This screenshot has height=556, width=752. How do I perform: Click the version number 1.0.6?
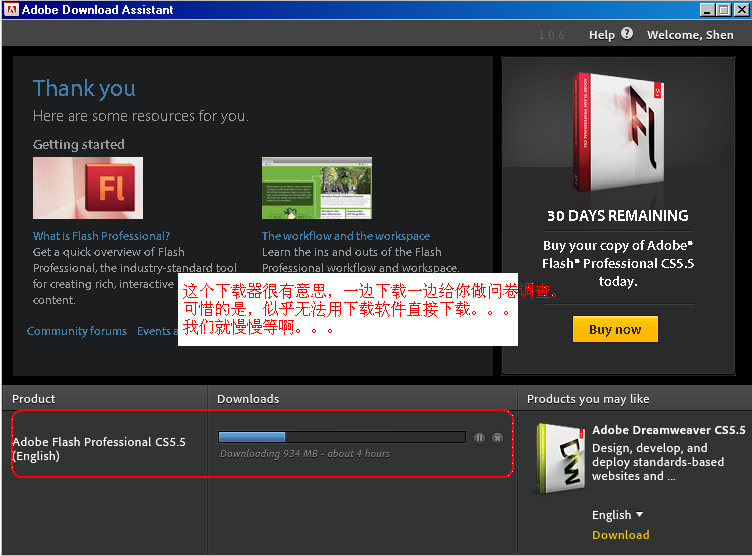[551, 35]
